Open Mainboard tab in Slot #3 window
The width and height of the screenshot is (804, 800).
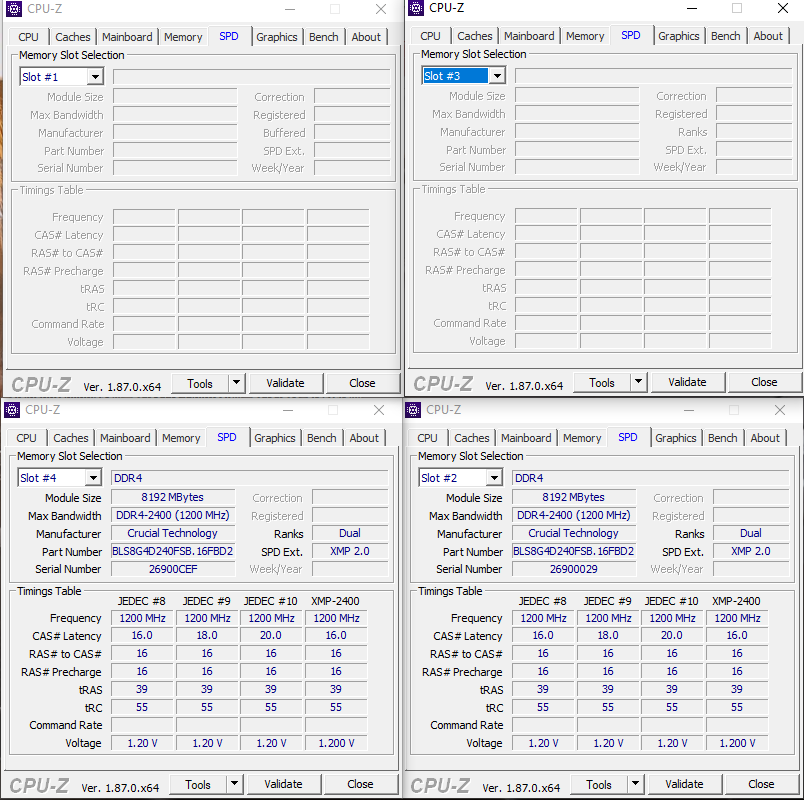[x=529, y=36]
